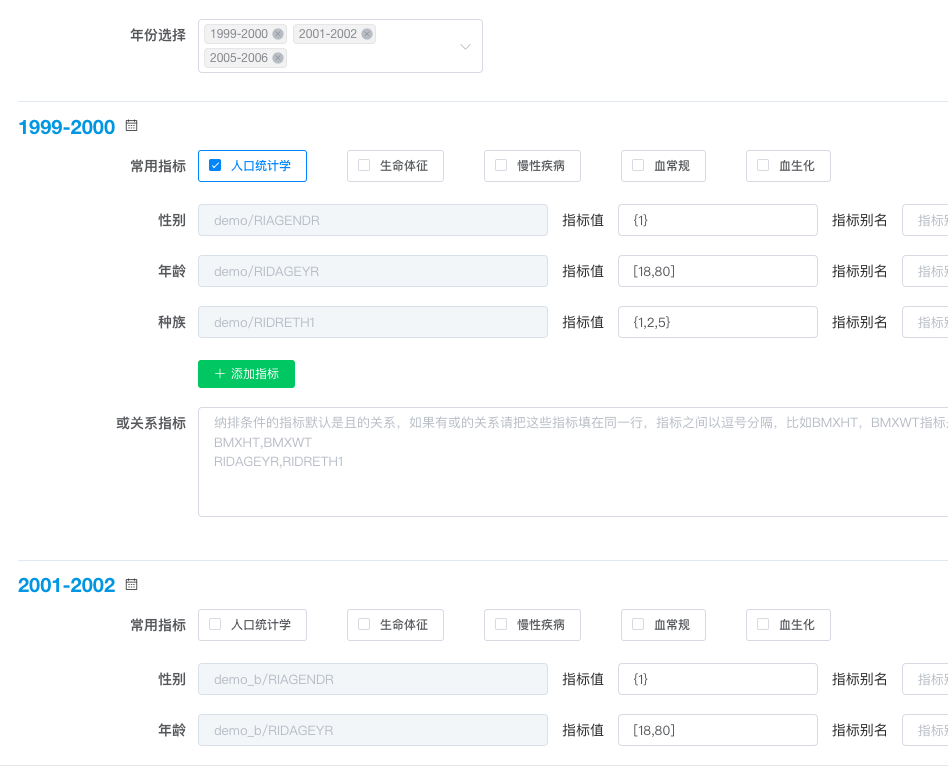The image size is (948, 768).
Task: Click the 或关系指标 label
Action: point(151,423)
